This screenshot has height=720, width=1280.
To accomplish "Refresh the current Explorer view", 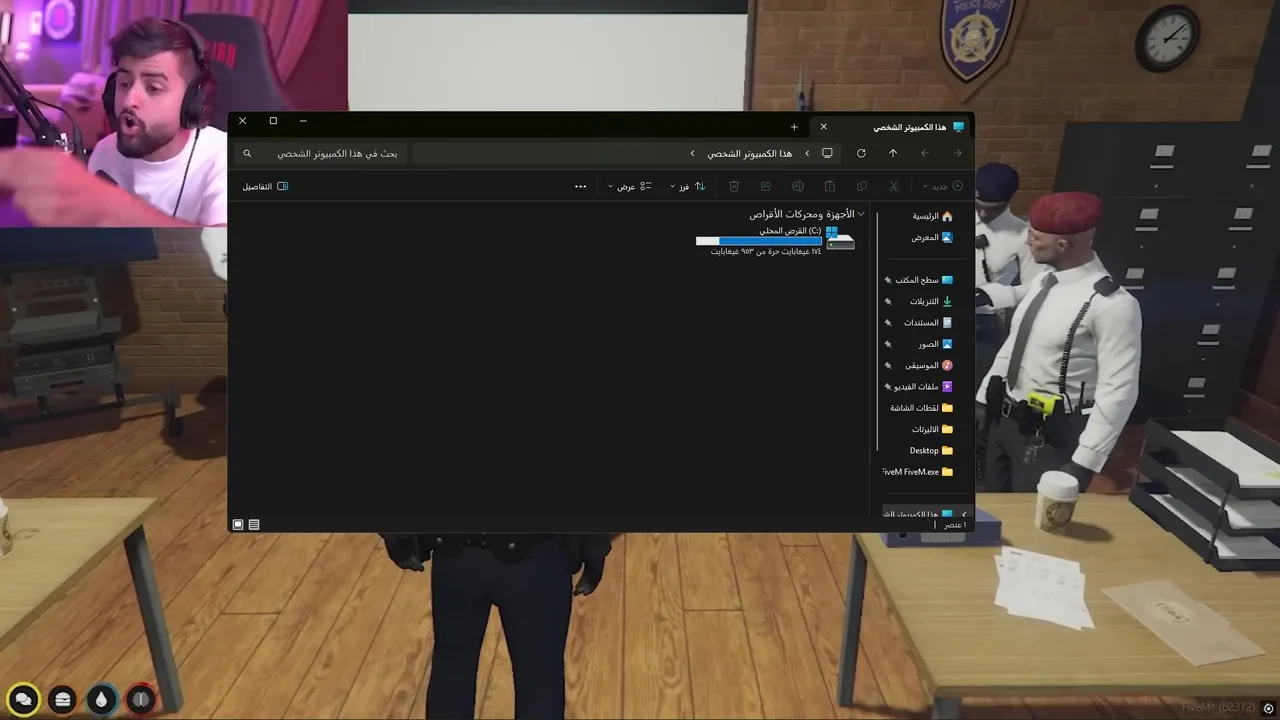I will (861, 153).
